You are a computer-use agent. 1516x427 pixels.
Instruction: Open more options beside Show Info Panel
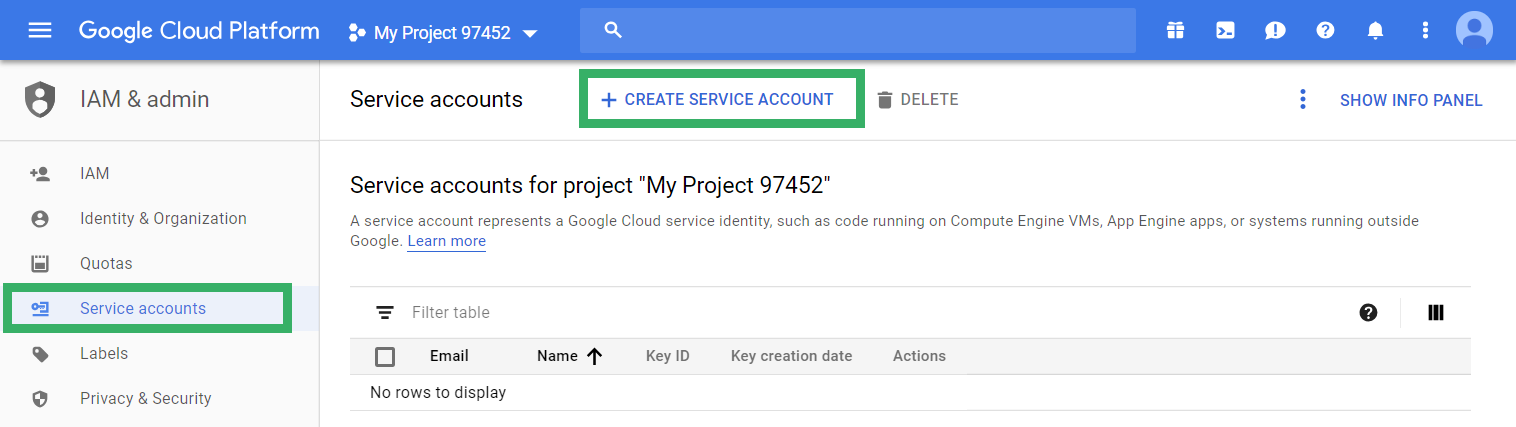click(x=1302, y=99)
